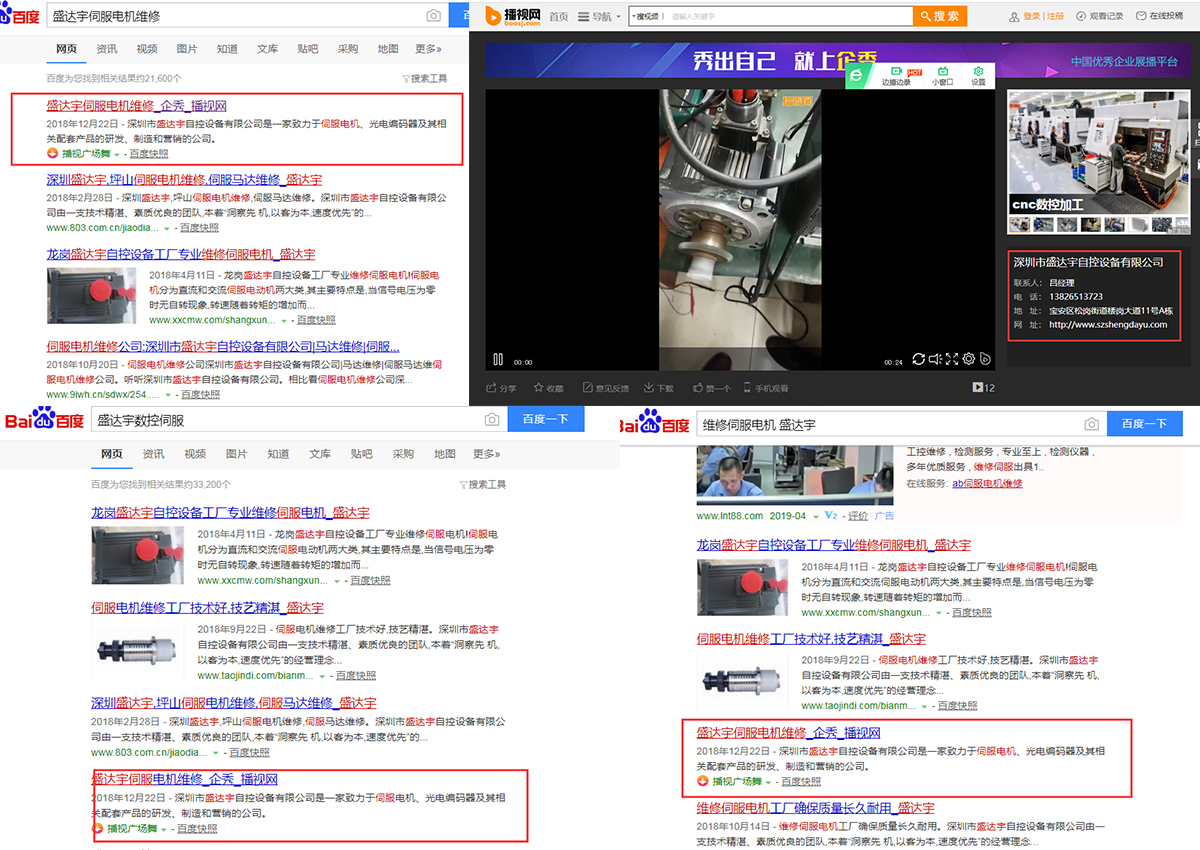Click the camera icon in the 盛达宇数控伺服 search box
Viewport: 1200px width, 850px height.
(492, 421)
